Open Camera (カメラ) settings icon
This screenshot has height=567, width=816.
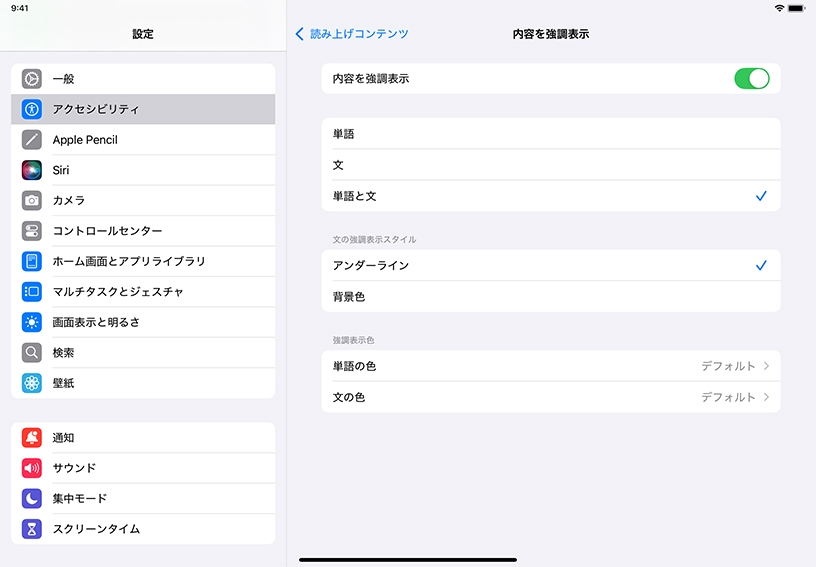coord(31,200)
